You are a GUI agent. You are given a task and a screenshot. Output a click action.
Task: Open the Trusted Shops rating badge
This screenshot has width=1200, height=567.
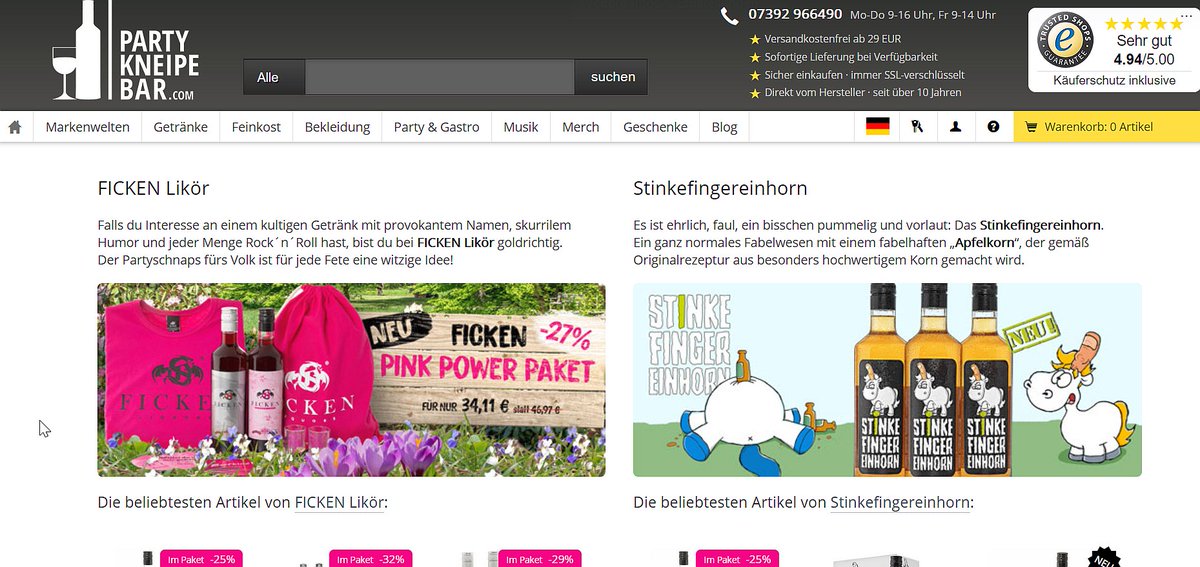click(x=1113, y=50)
